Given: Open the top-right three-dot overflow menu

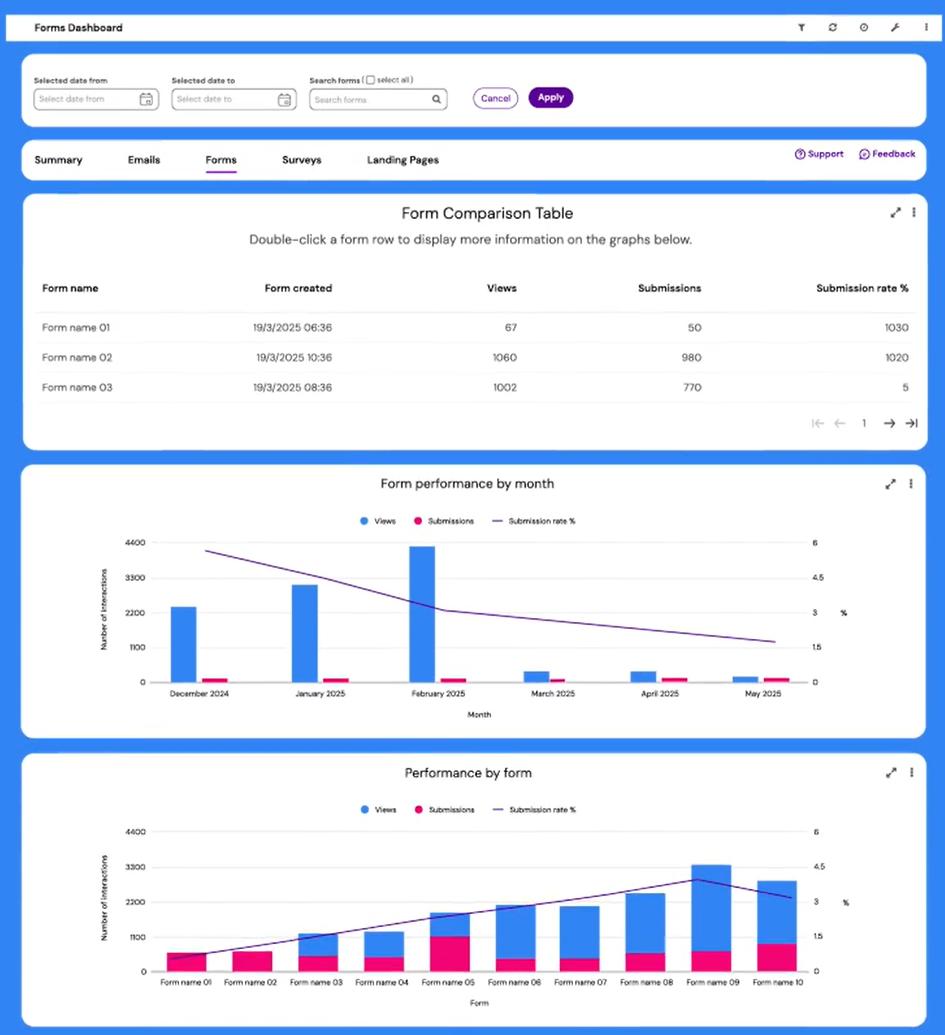Looking at the screenshot, I should (926, 28).
